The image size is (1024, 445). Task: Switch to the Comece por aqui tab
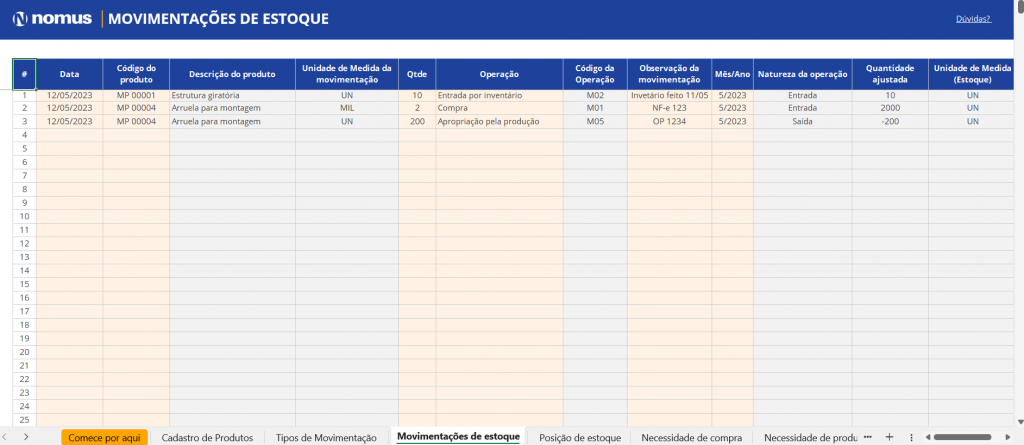click(x=104, y=437)
